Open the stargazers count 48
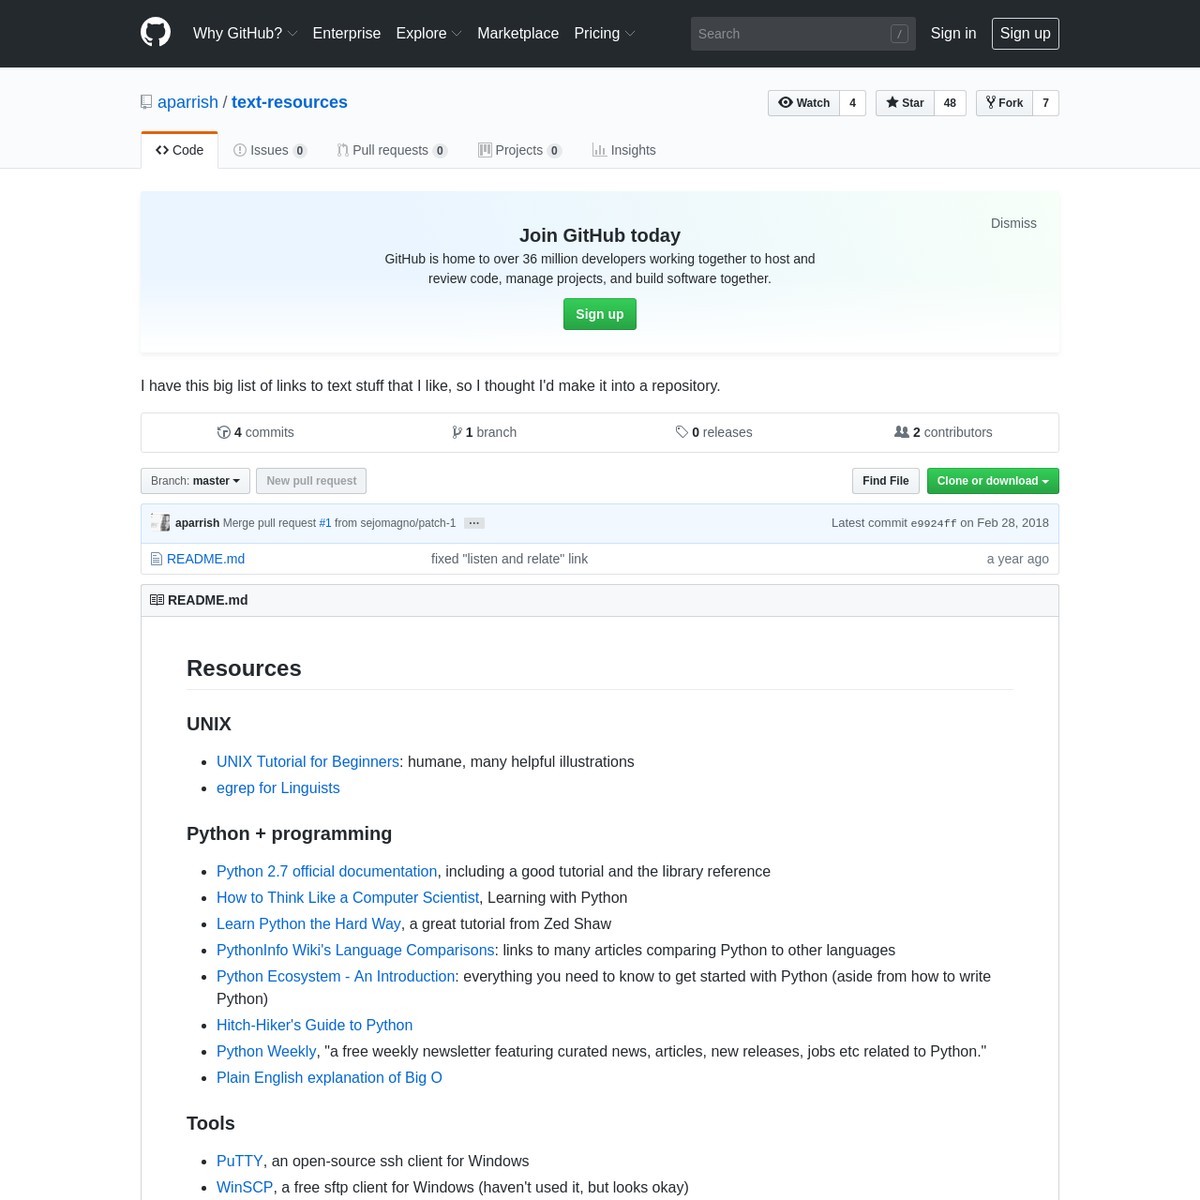This screenshot has height=1200, width=1200. [x=950, y=103]
